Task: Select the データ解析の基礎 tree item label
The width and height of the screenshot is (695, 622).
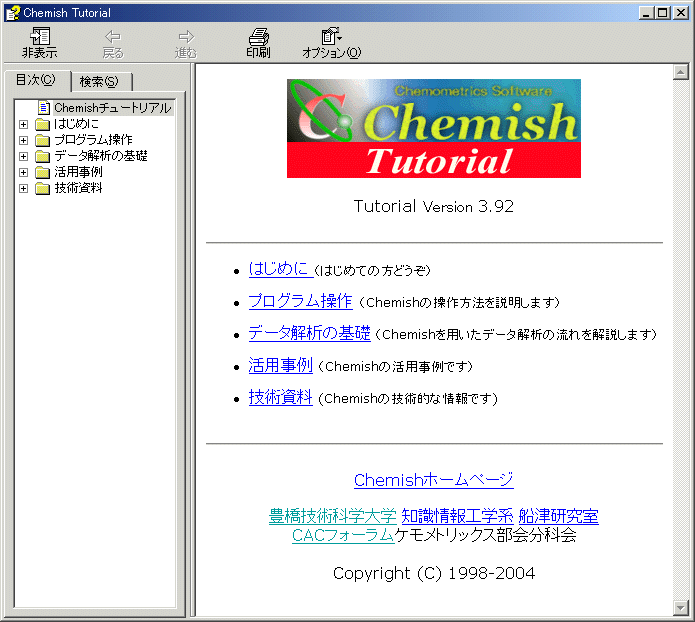Action: point(101,156)
